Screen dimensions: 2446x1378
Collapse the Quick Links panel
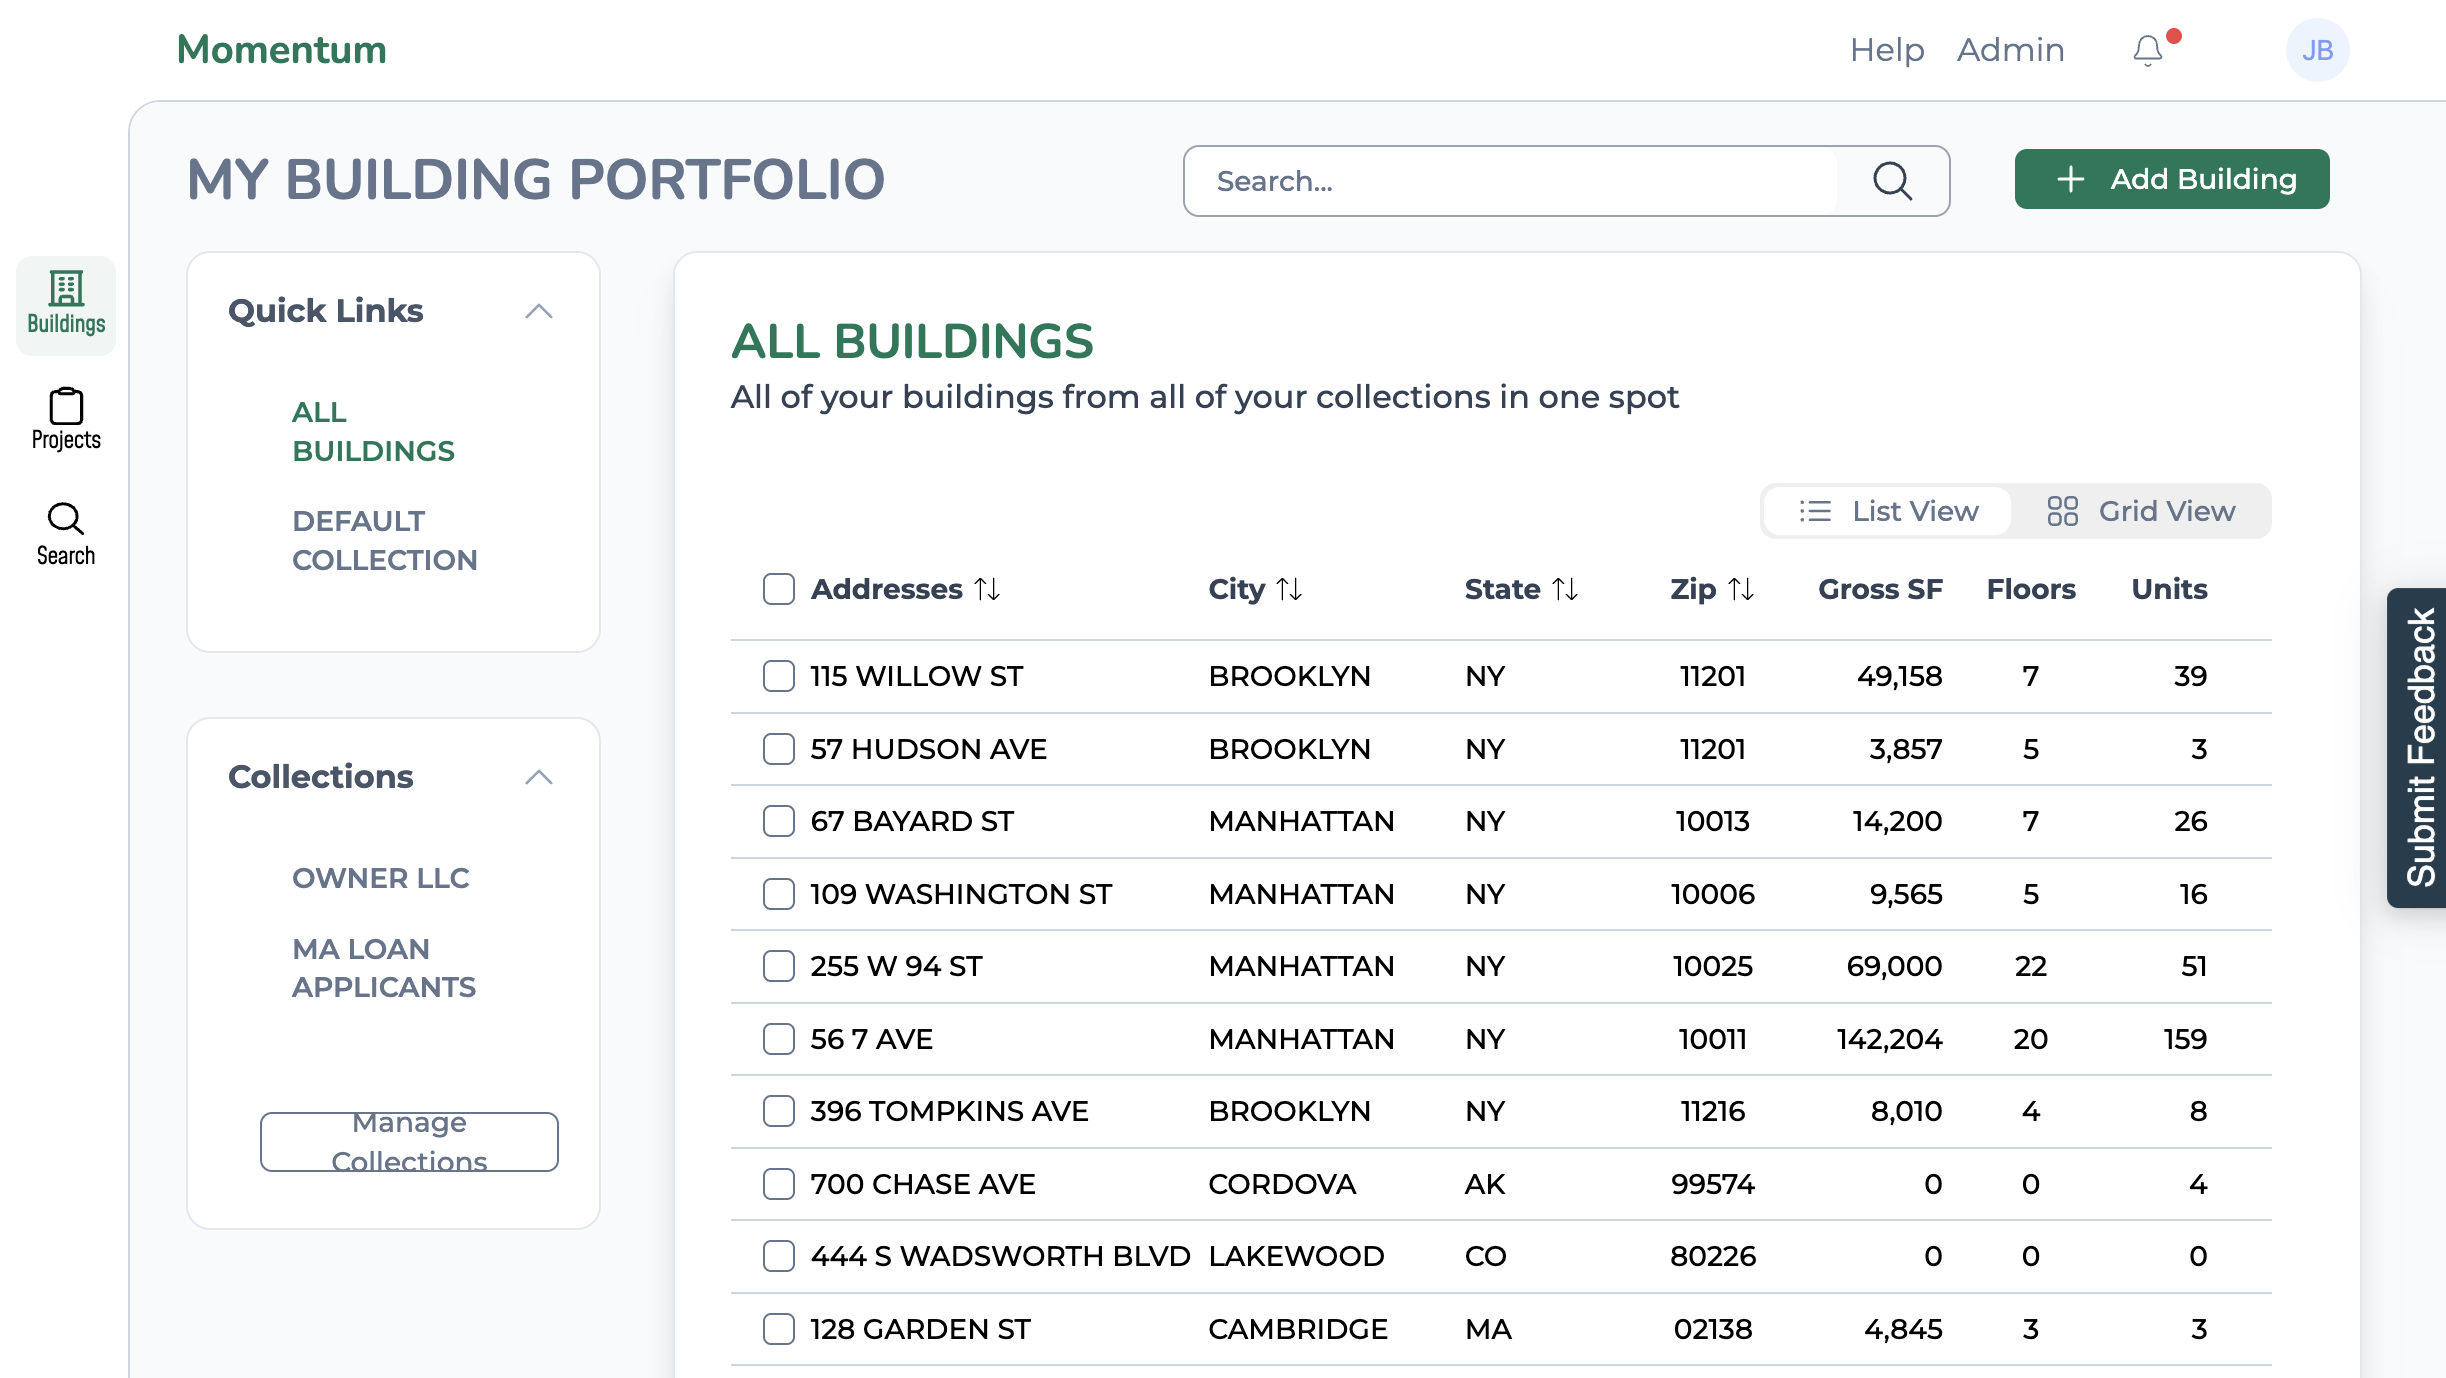click(539, 311)
